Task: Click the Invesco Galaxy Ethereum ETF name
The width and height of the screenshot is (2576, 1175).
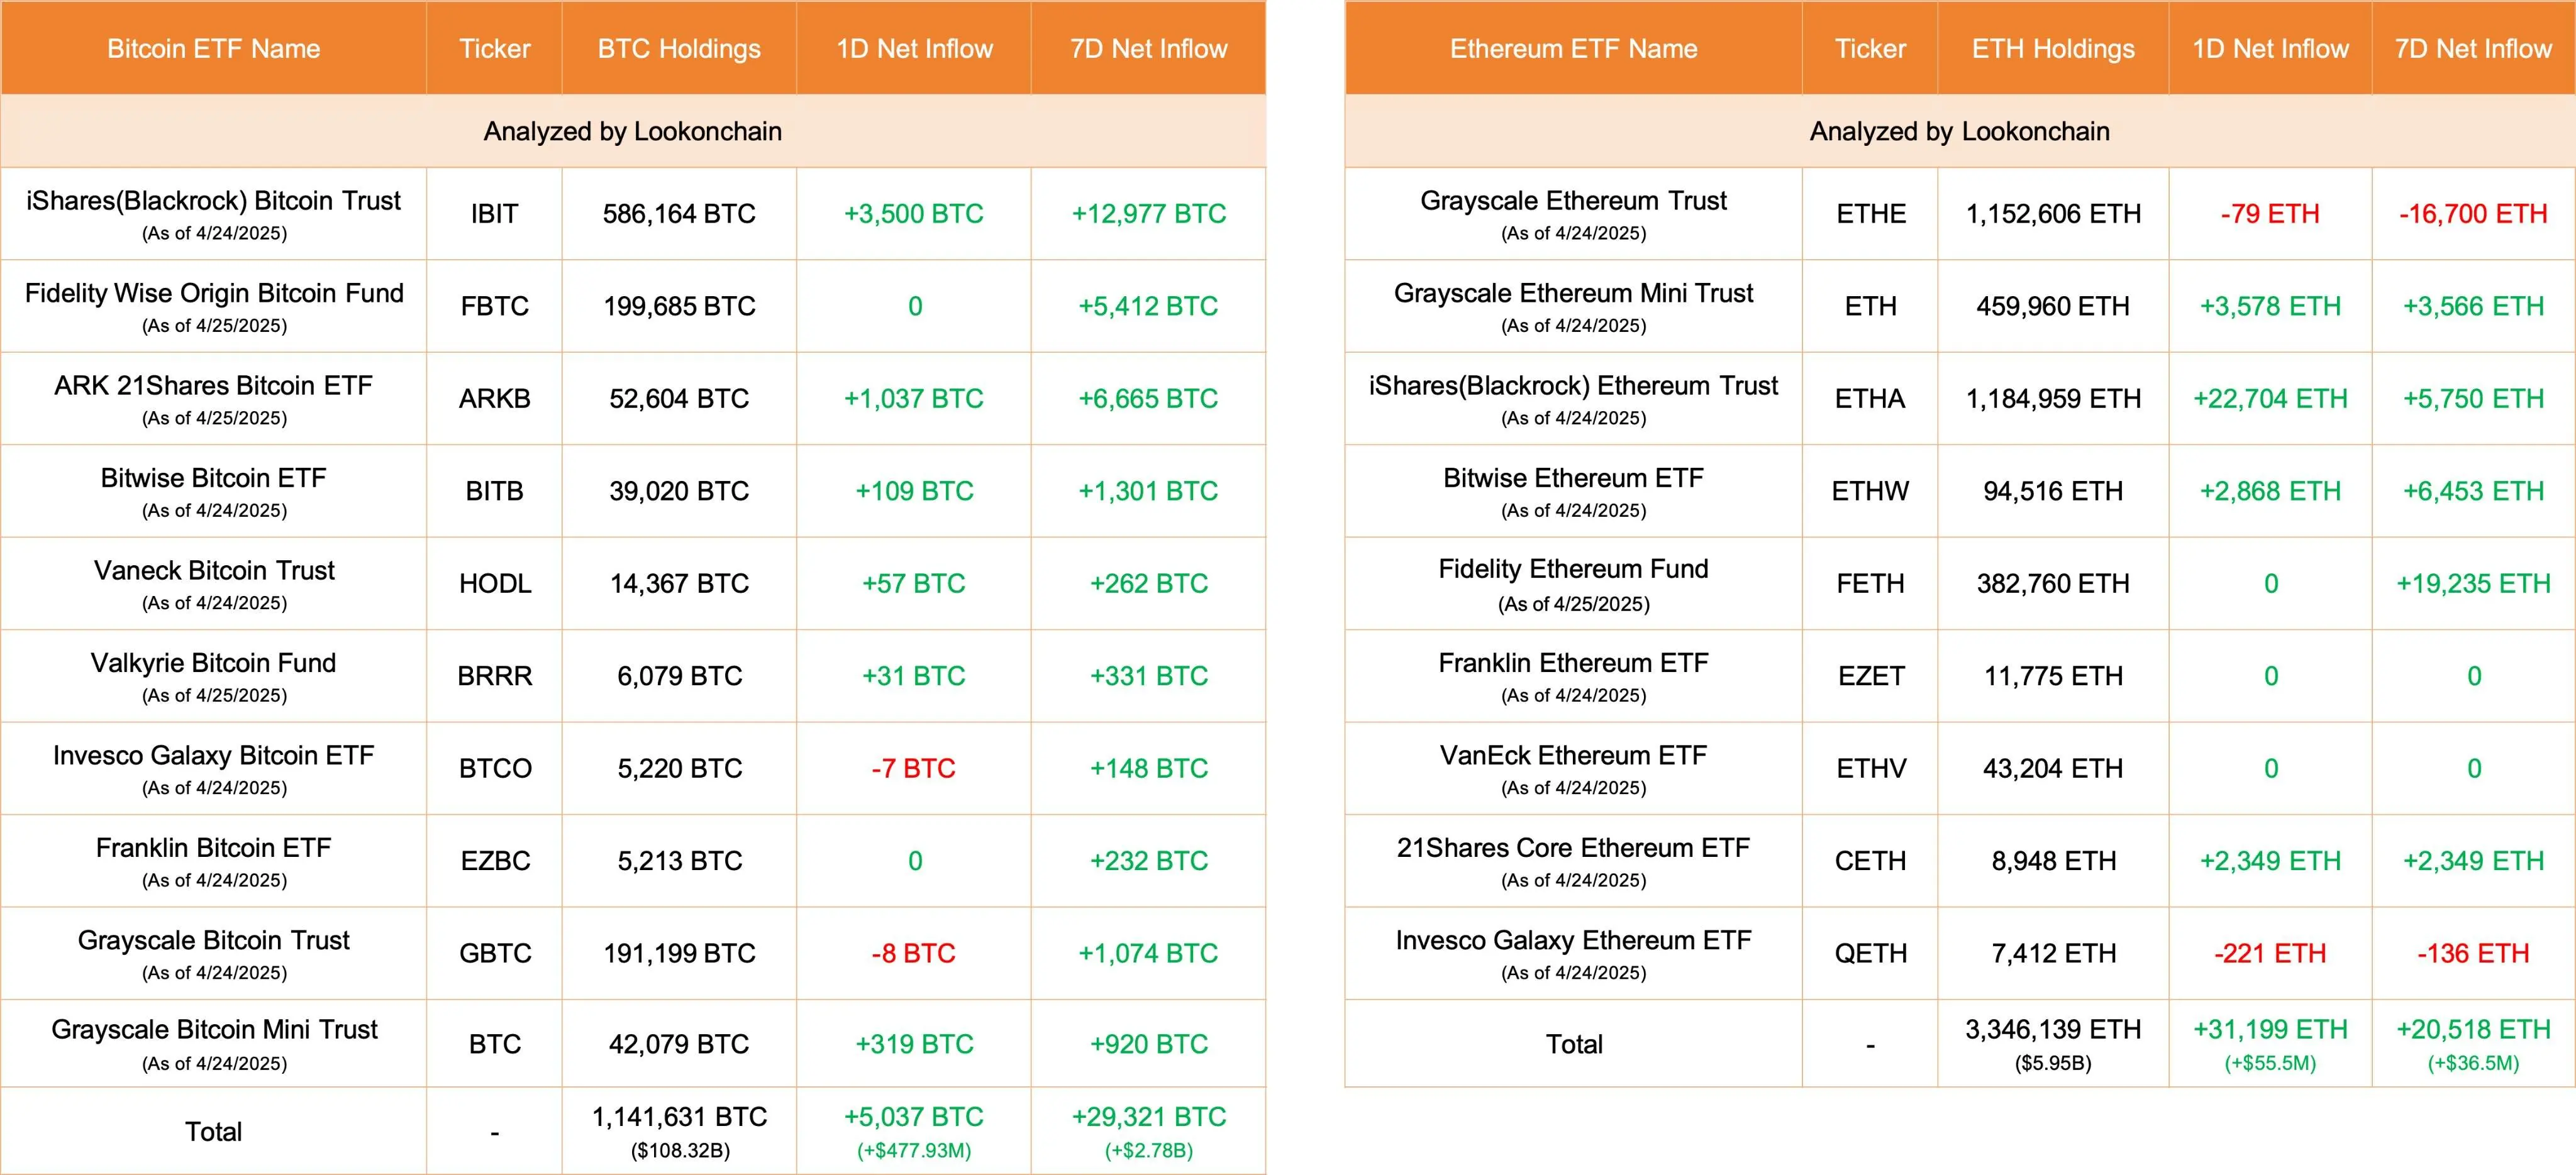Action: tap(1573, 941)
